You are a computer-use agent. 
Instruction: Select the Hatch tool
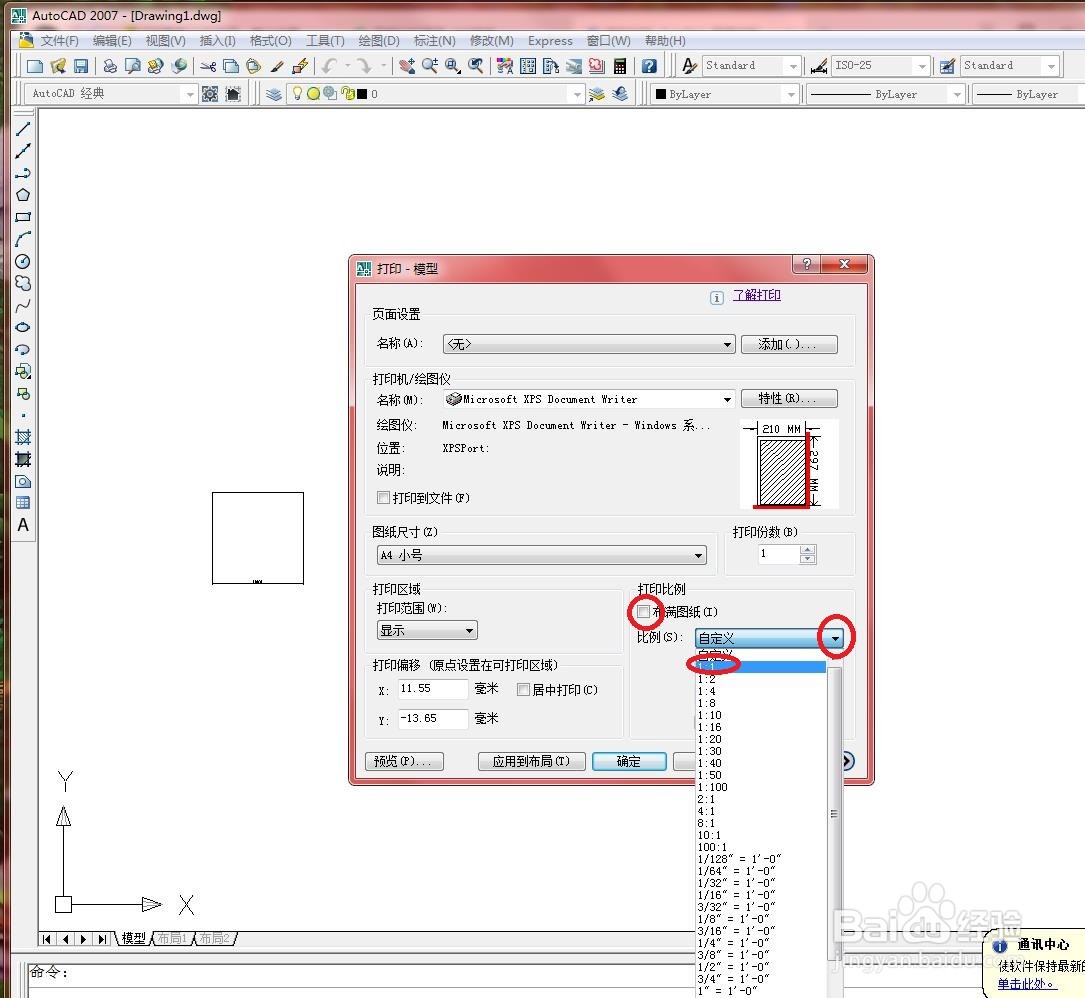tap(23, 437)
